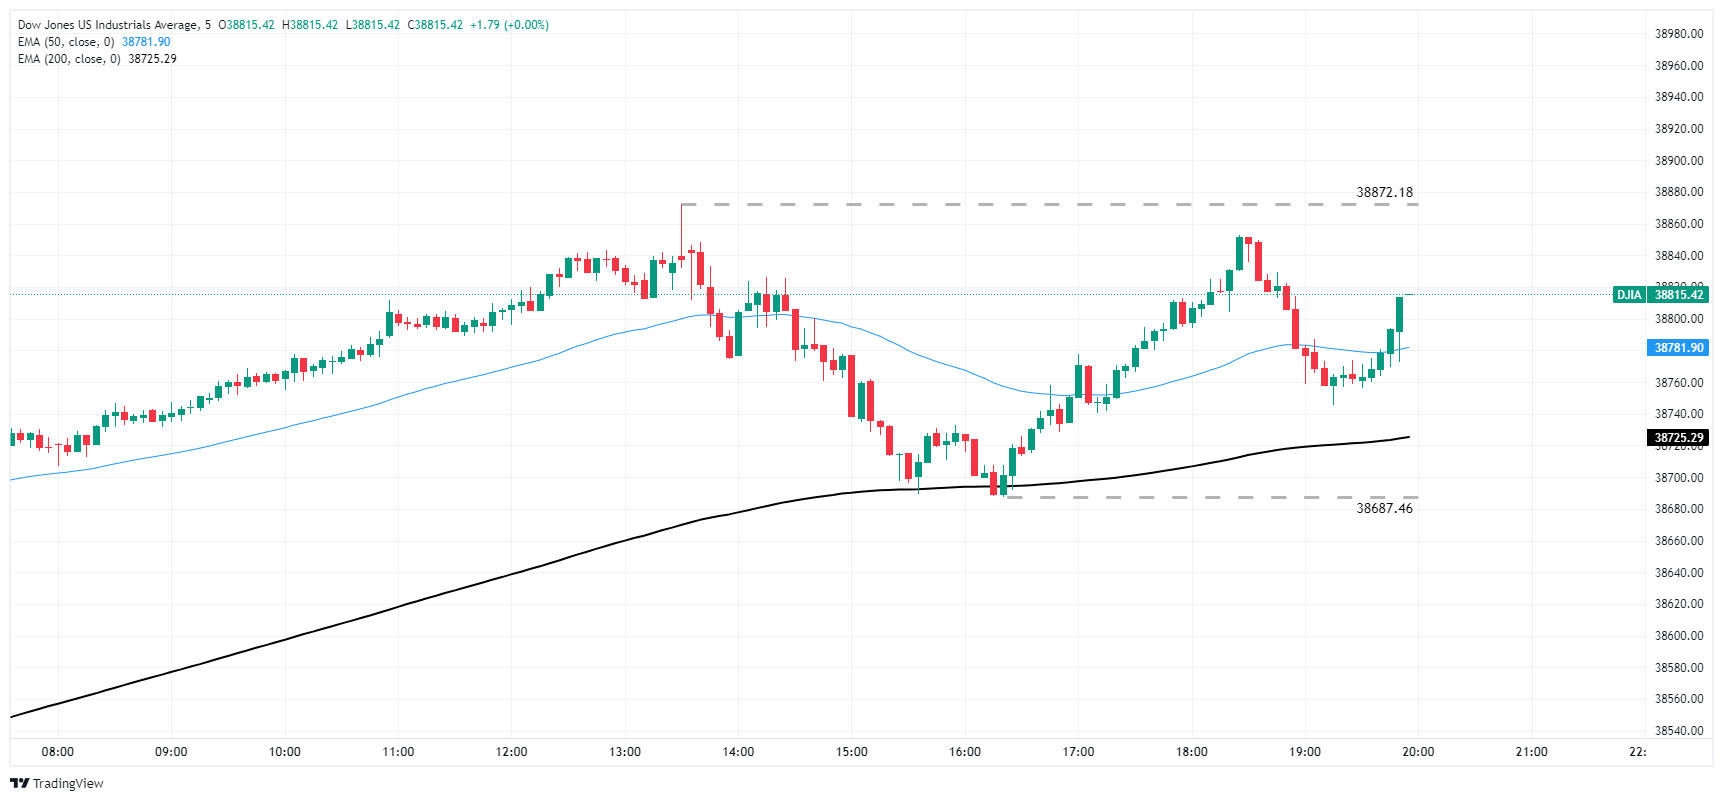Click the green 38815.42 current price label
The image size is (1723, 801).
click(x=1678, y=295)
